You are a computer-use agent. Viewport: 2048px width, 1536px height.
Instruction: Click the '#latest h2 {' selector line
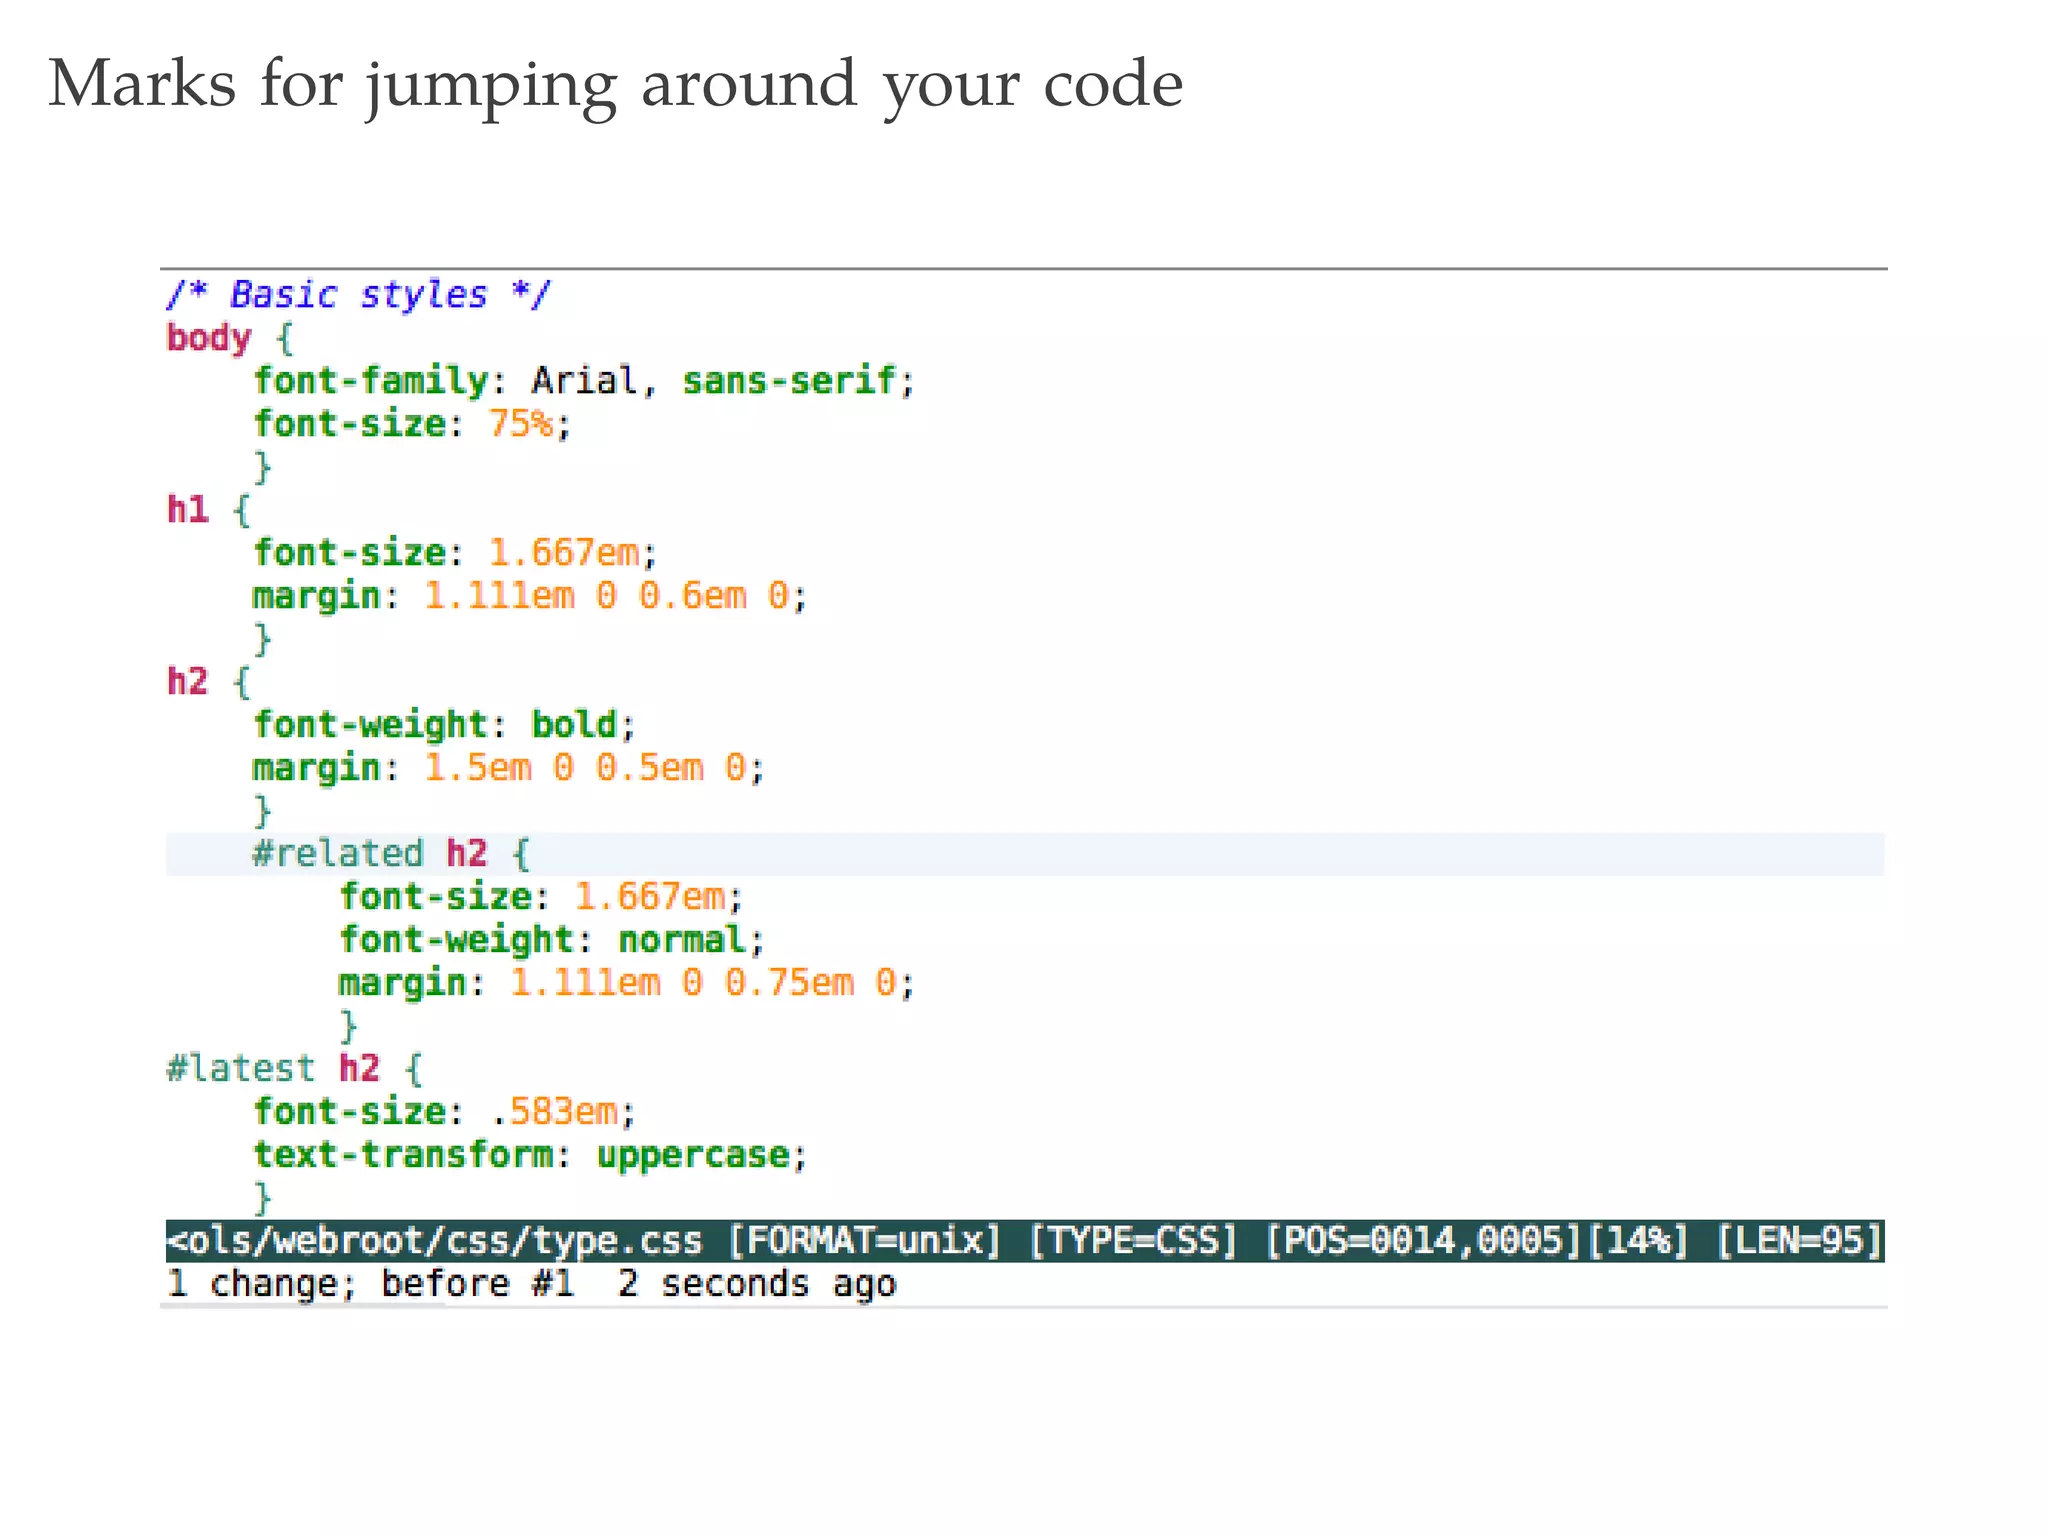pyautogui.click(x=294, y=1069)
